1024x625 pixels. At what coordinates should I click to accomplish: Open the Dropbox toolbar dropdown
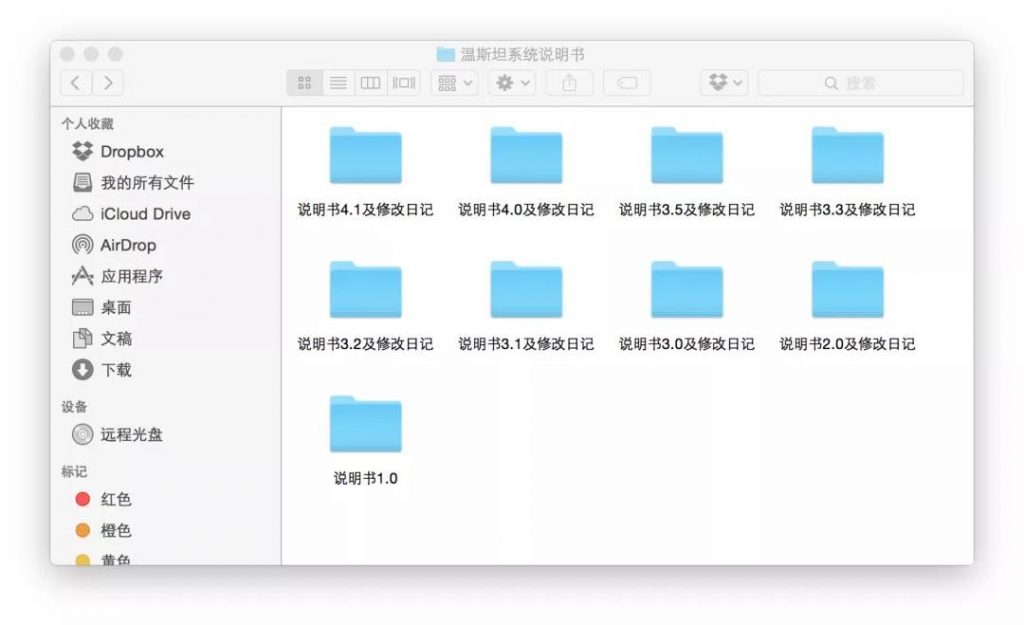point(723,83)
